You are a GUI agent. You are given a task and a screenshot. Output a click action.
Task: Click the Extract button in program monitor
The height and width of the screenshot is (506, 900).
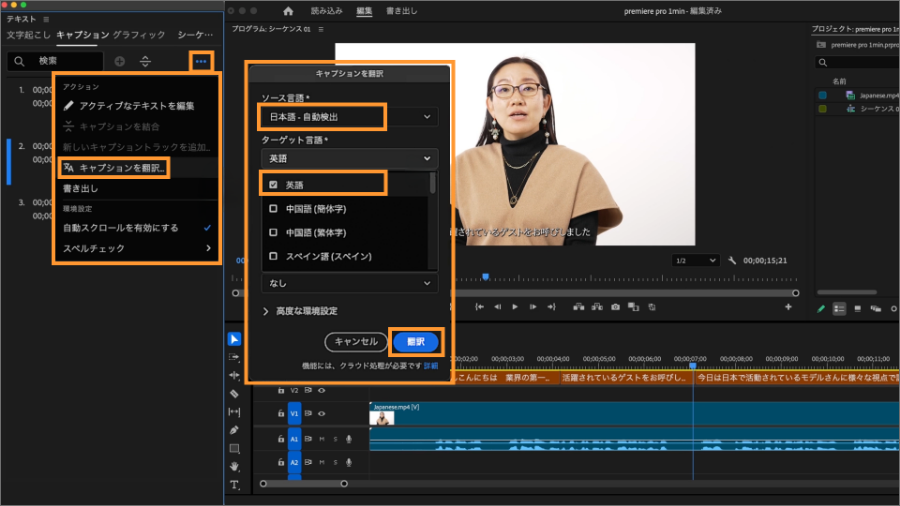click(x=597, y=307)
